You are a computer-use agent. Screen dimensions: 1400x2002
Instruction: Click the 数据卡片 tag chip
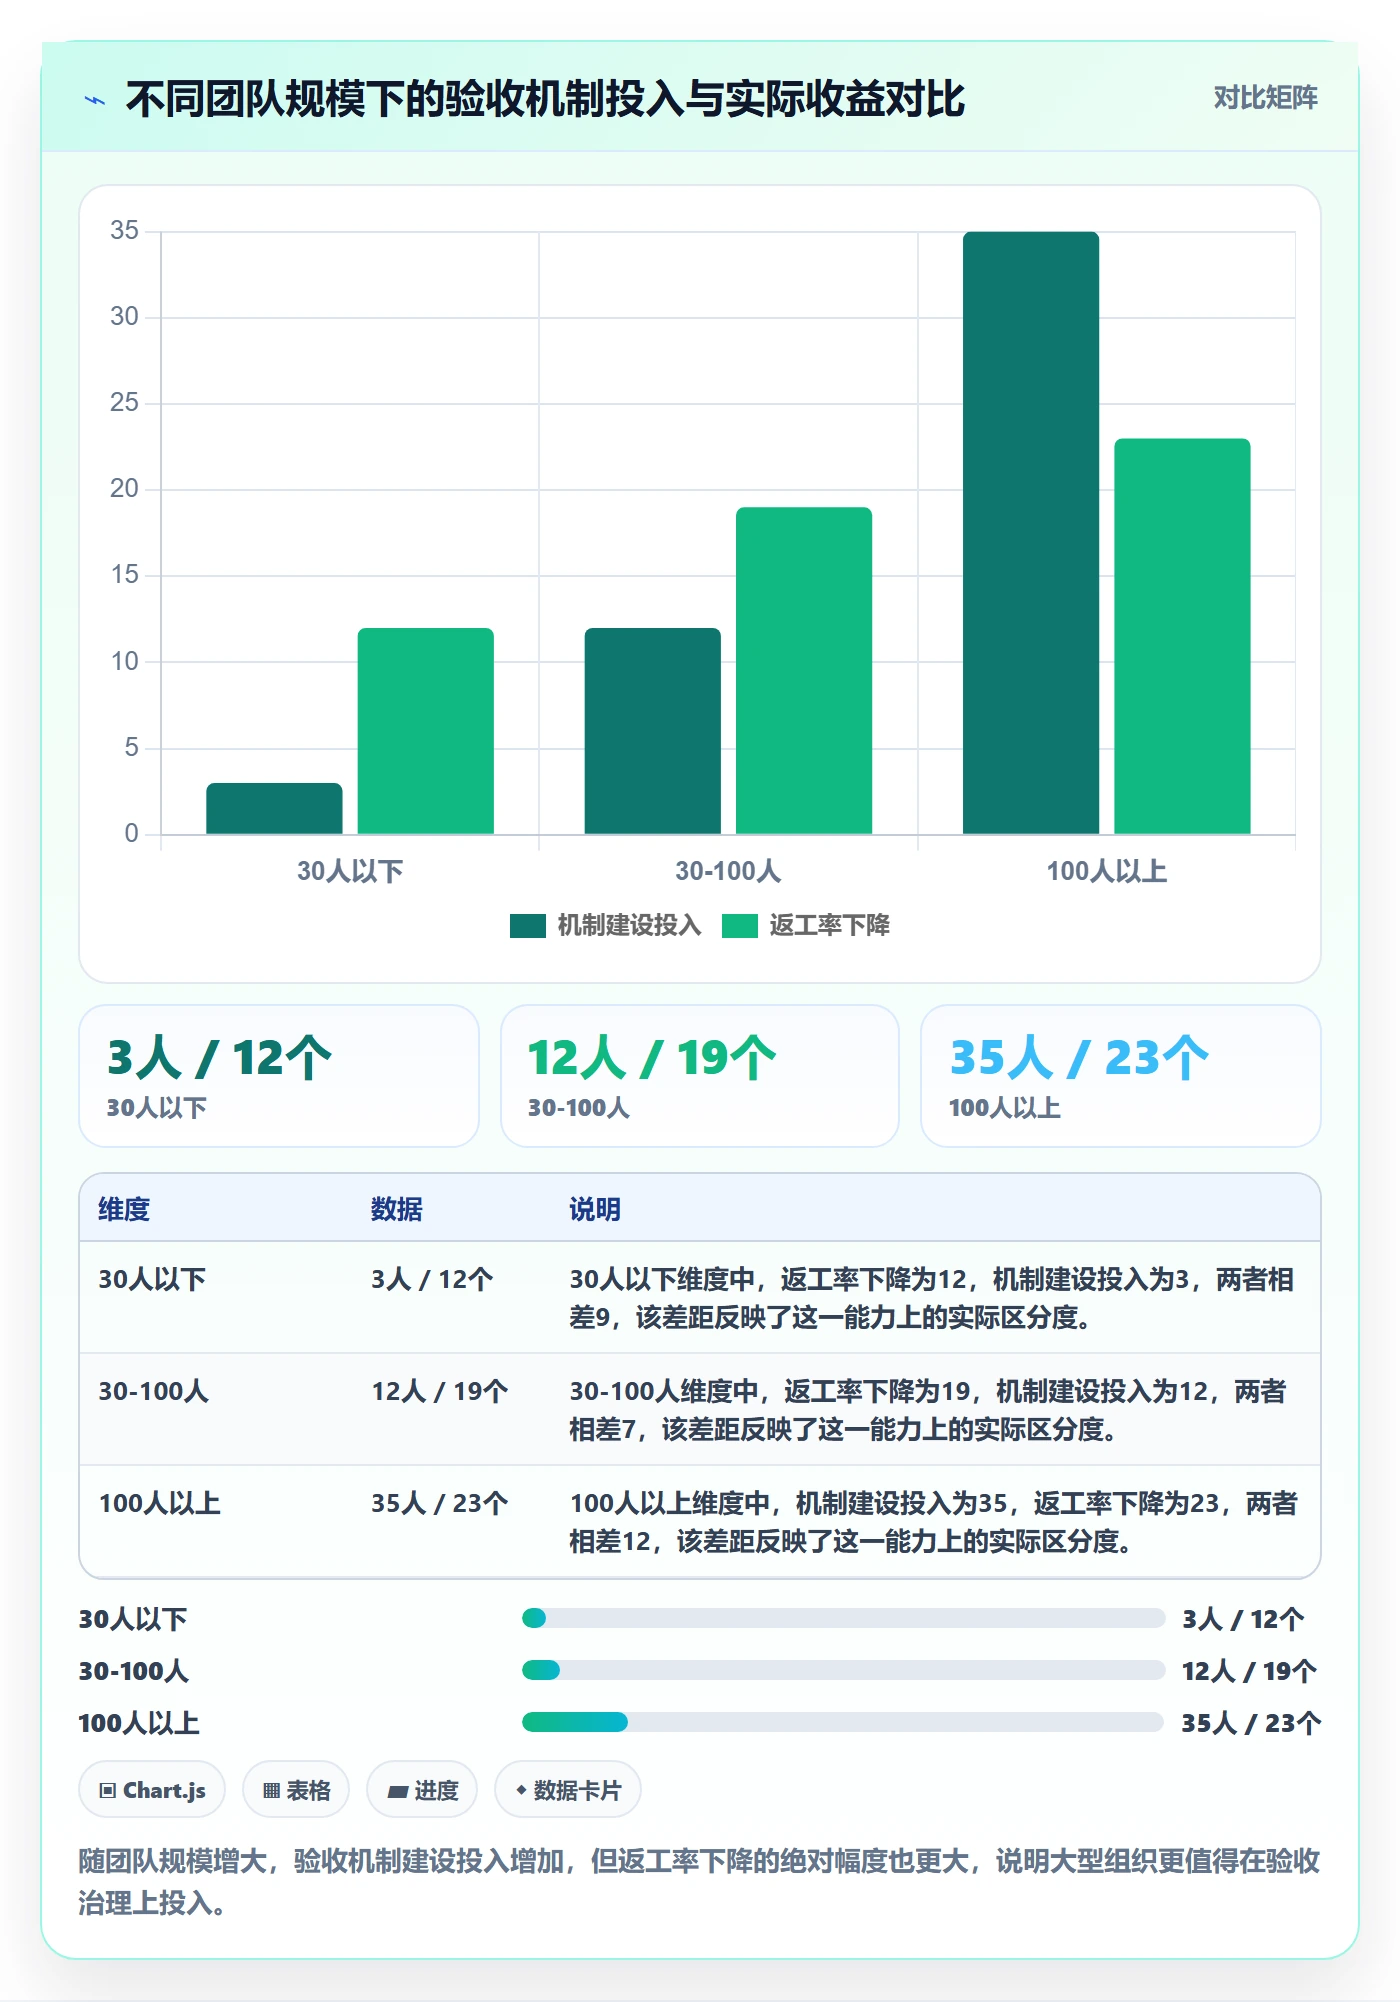click(x=568, y=1790)
